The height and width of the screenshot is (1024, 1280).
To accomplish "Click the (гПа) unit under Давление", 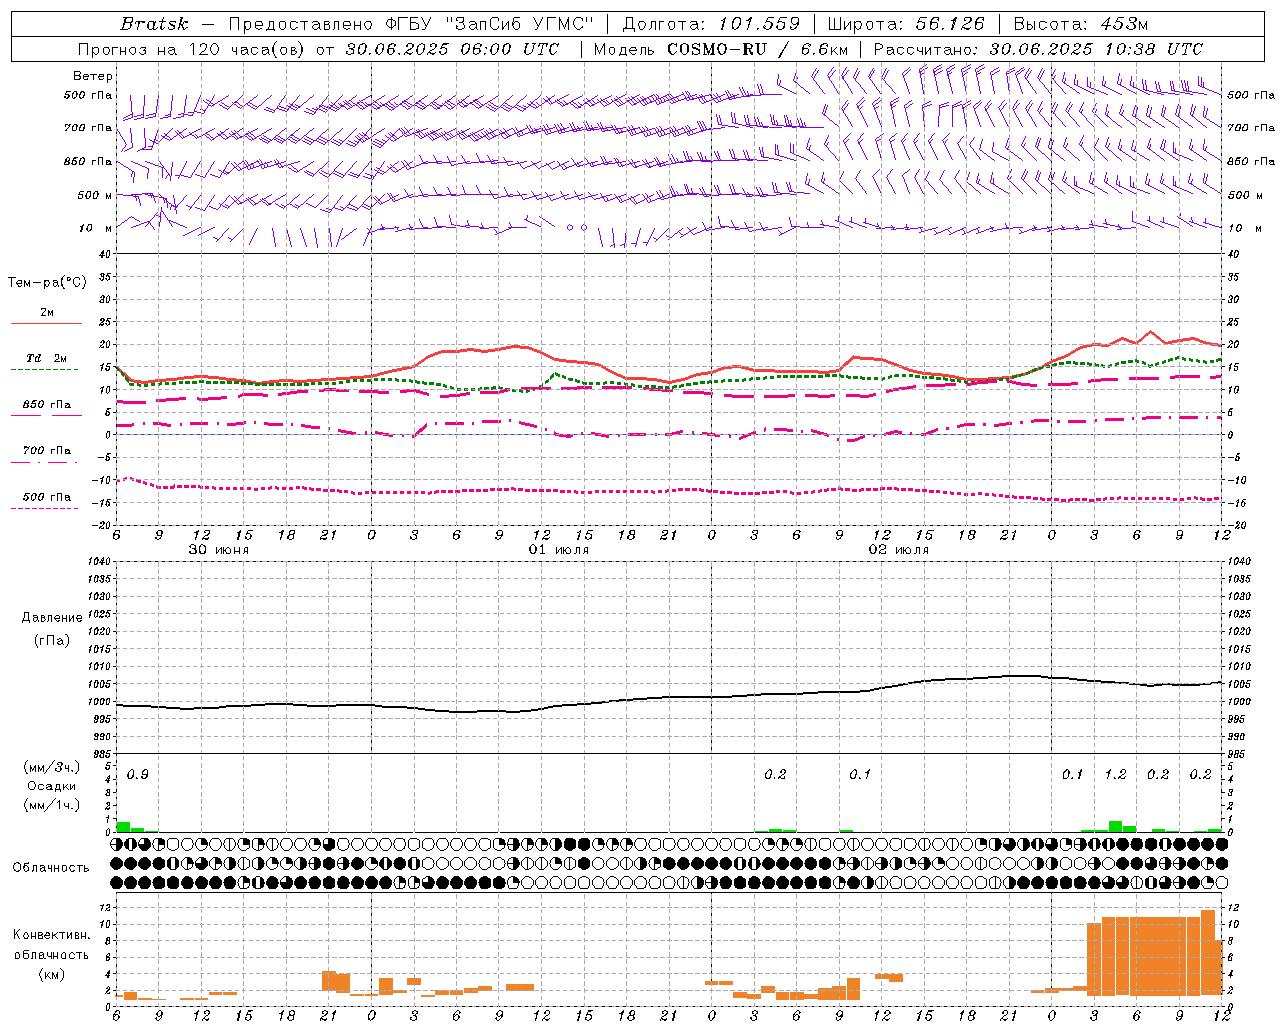I will (x=52, y=640).
